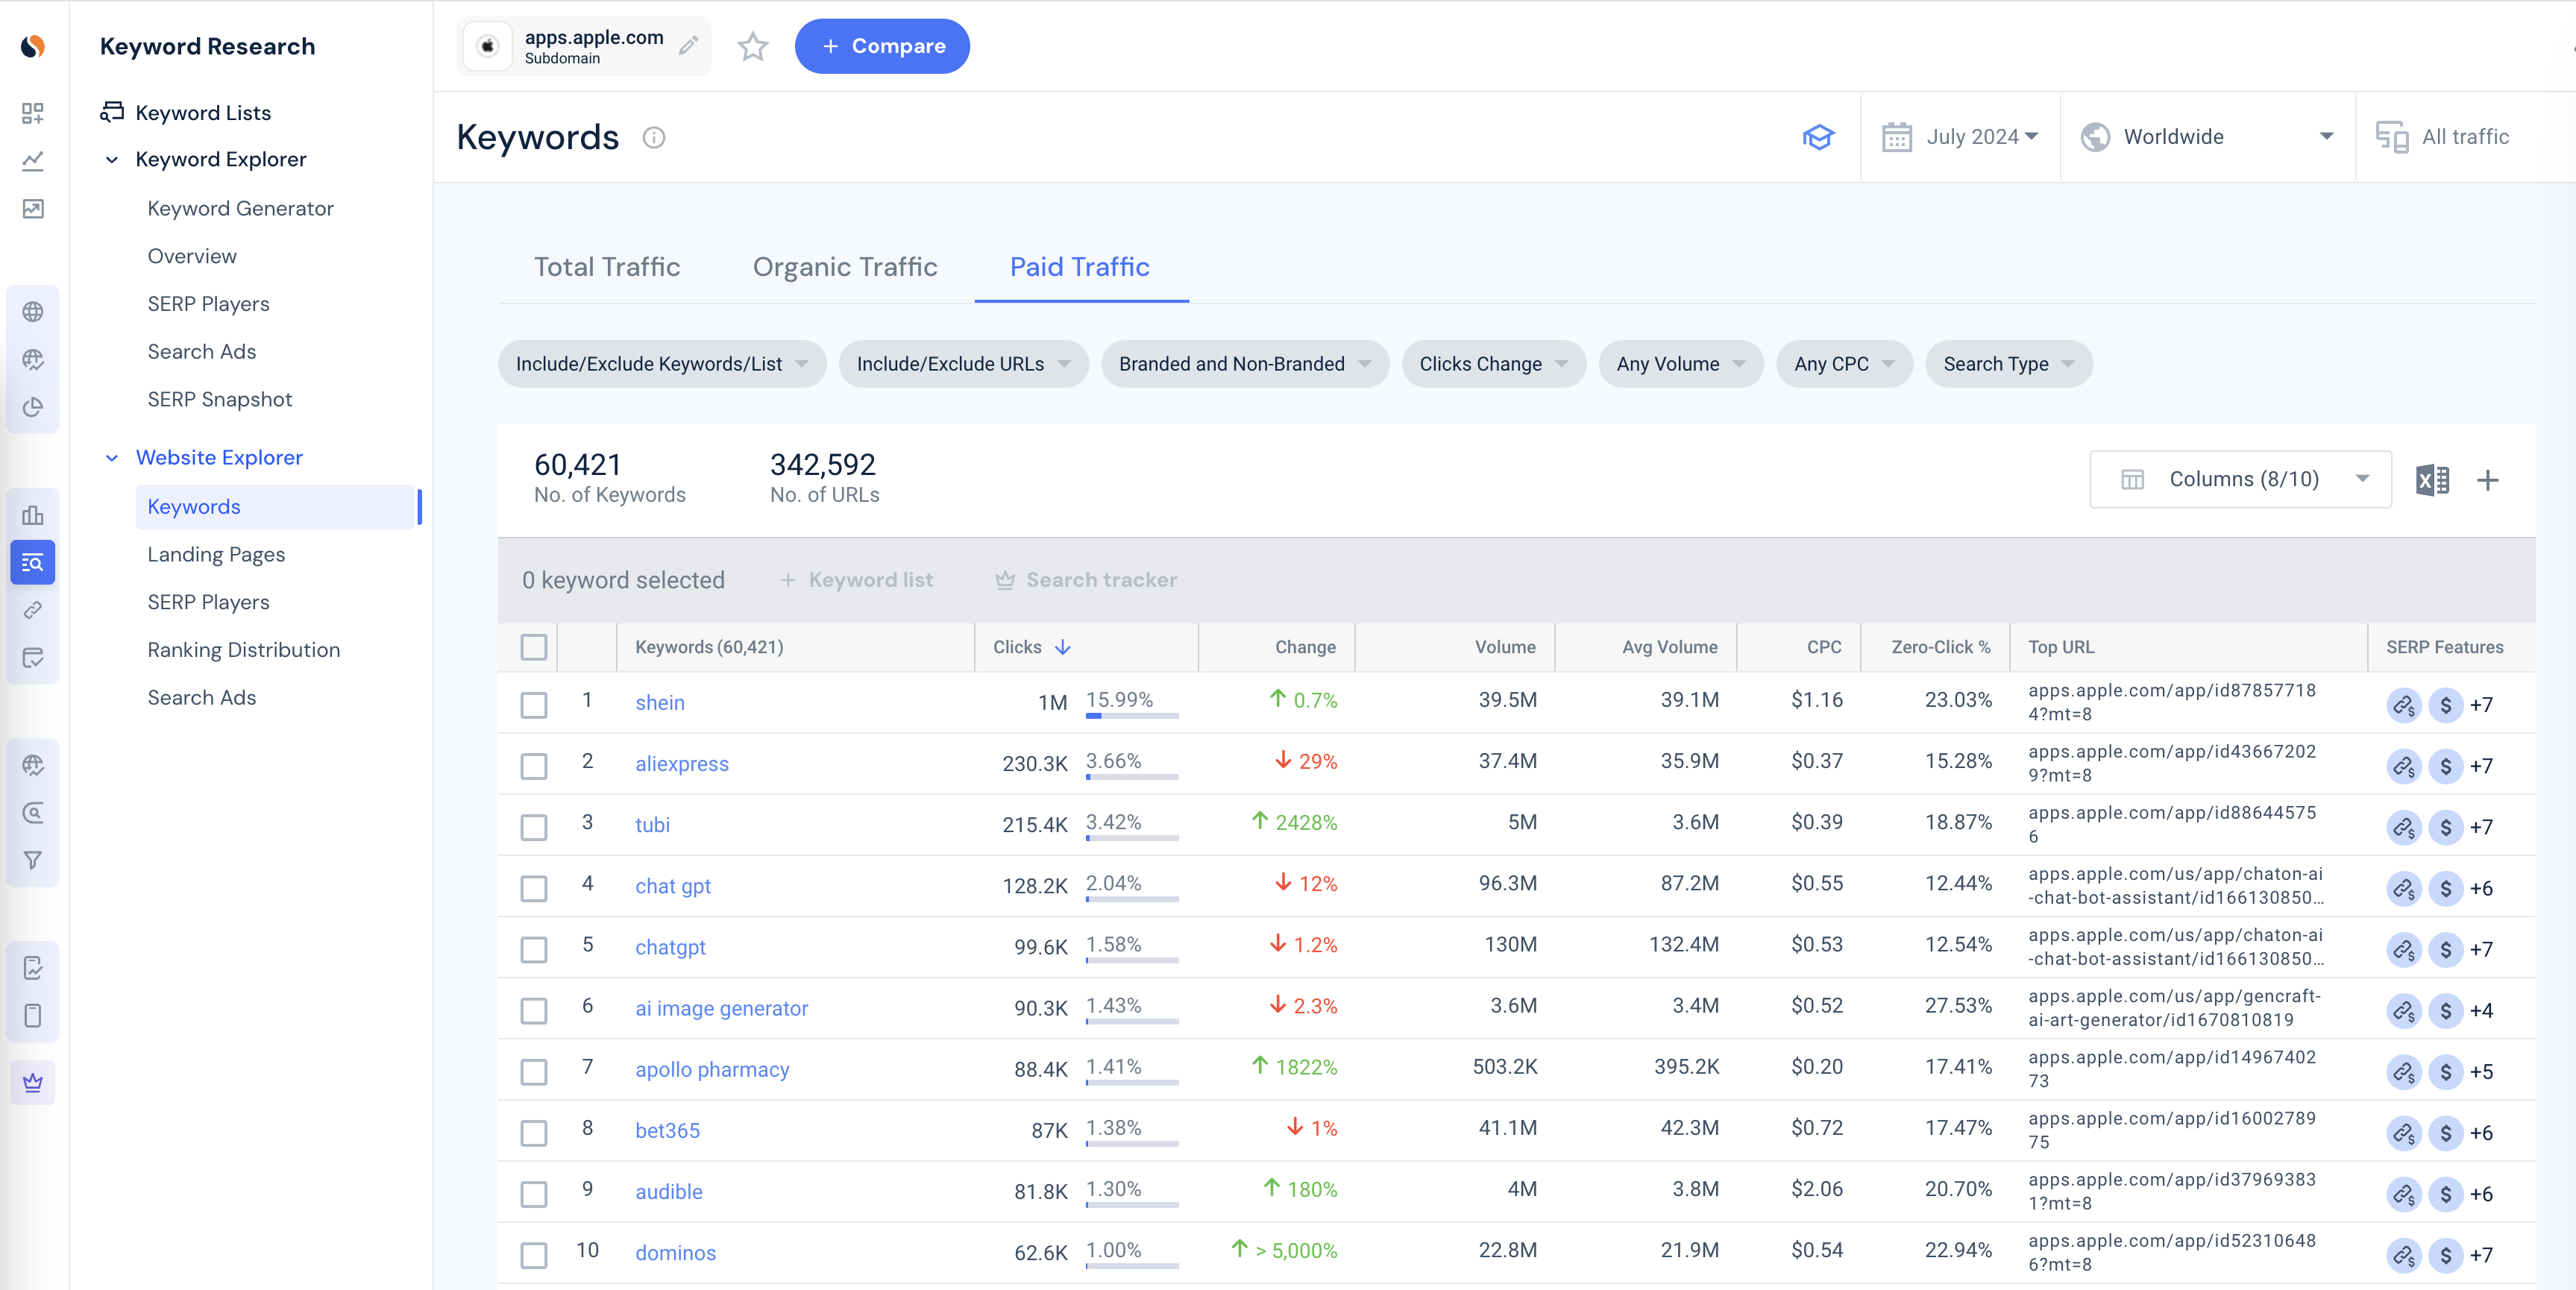
Task: Toggle the select-all keywords checkbox
Action: [534, 647]
